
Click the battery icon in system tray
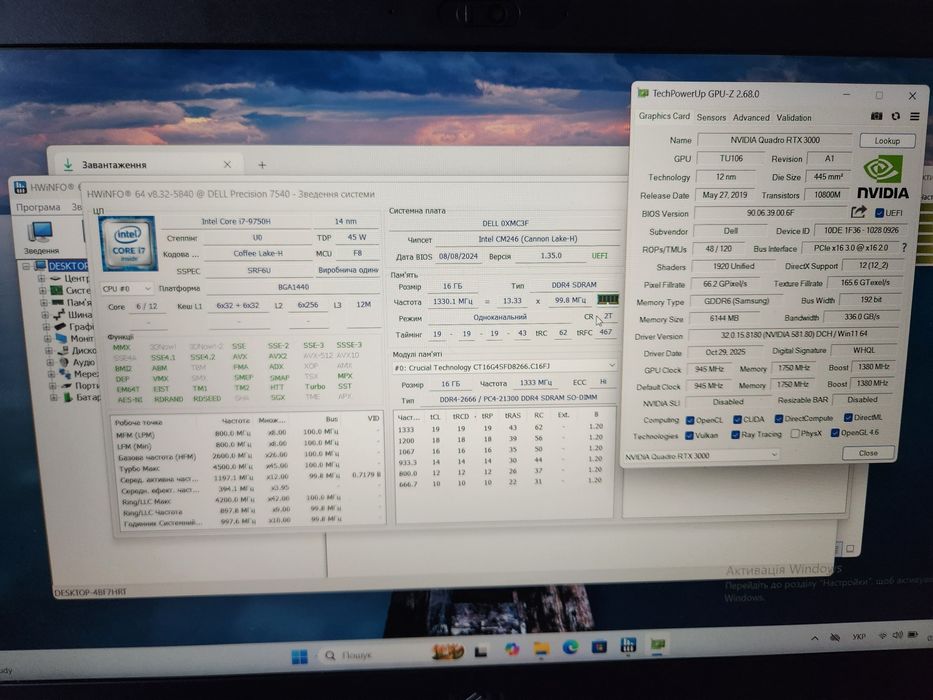click(913, 635)
